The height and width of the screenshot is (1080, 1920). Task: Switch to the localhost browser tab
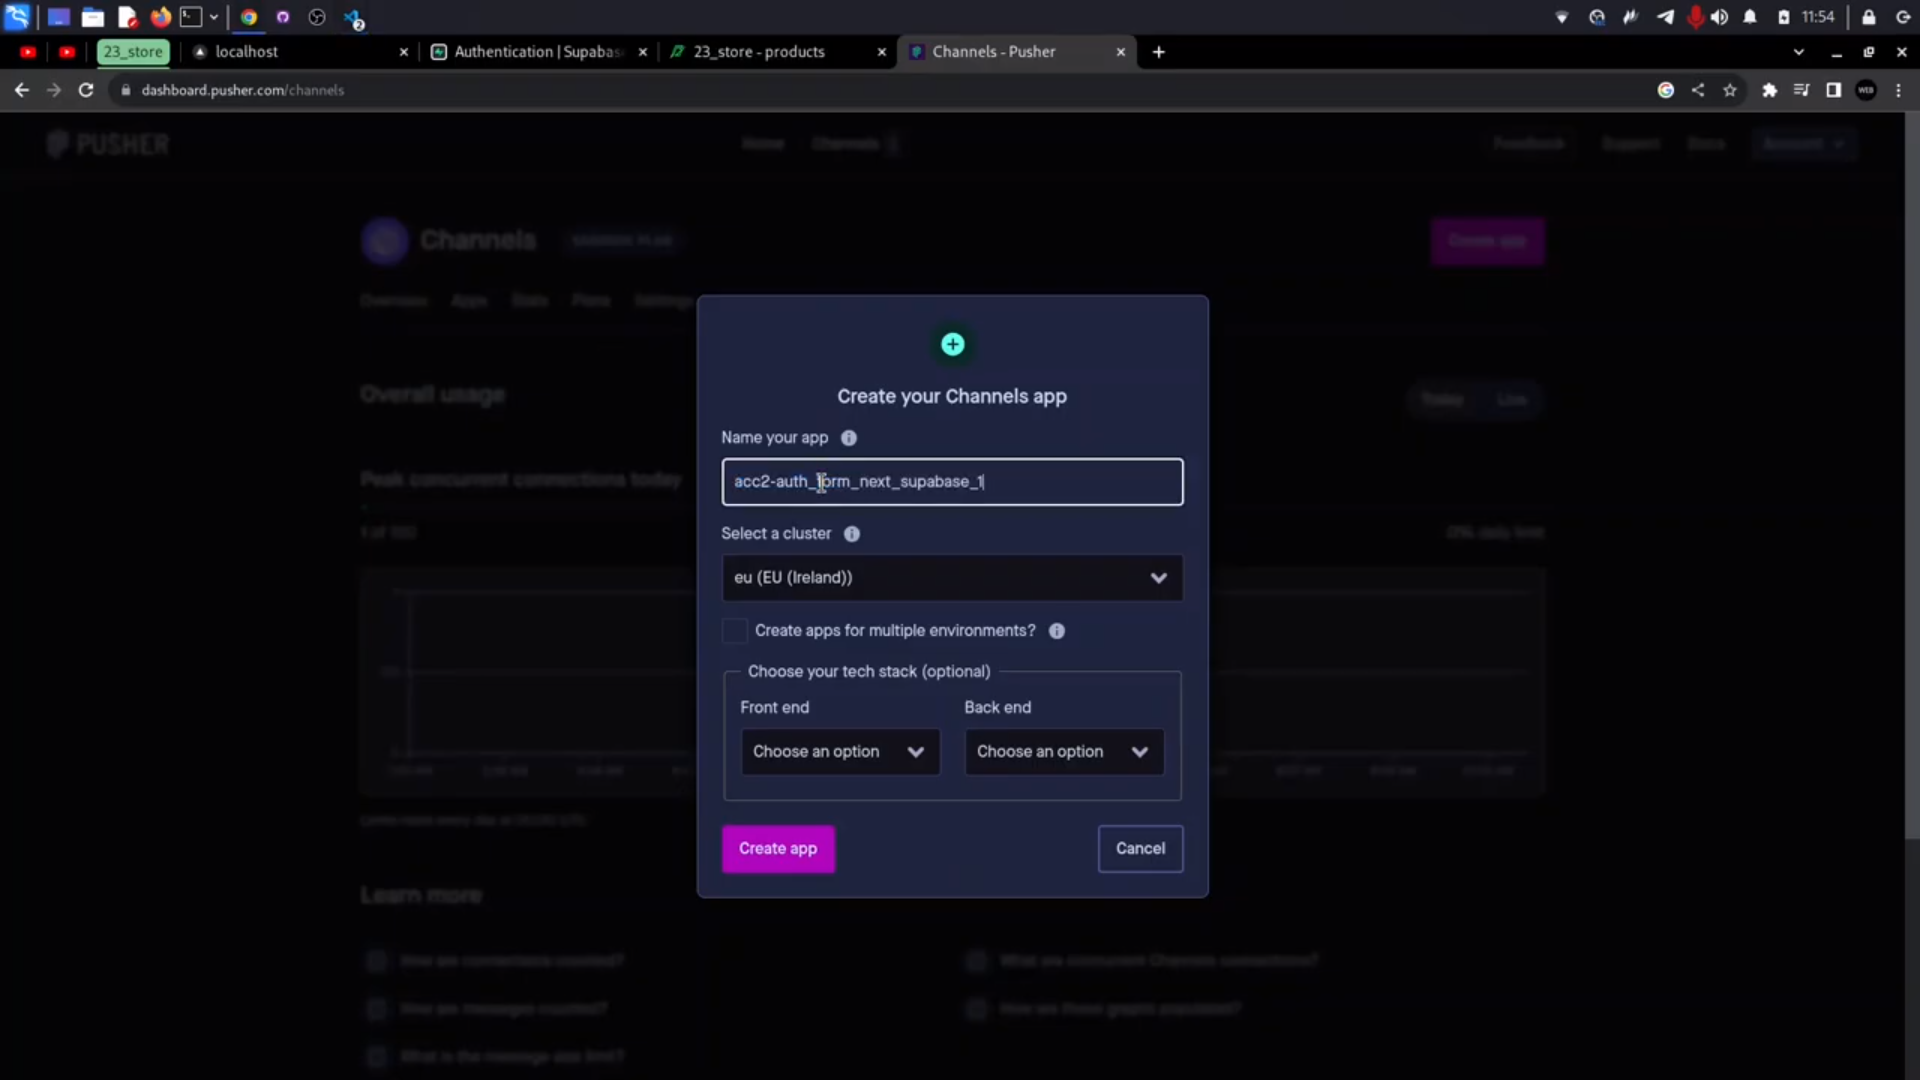coord(245,50)
